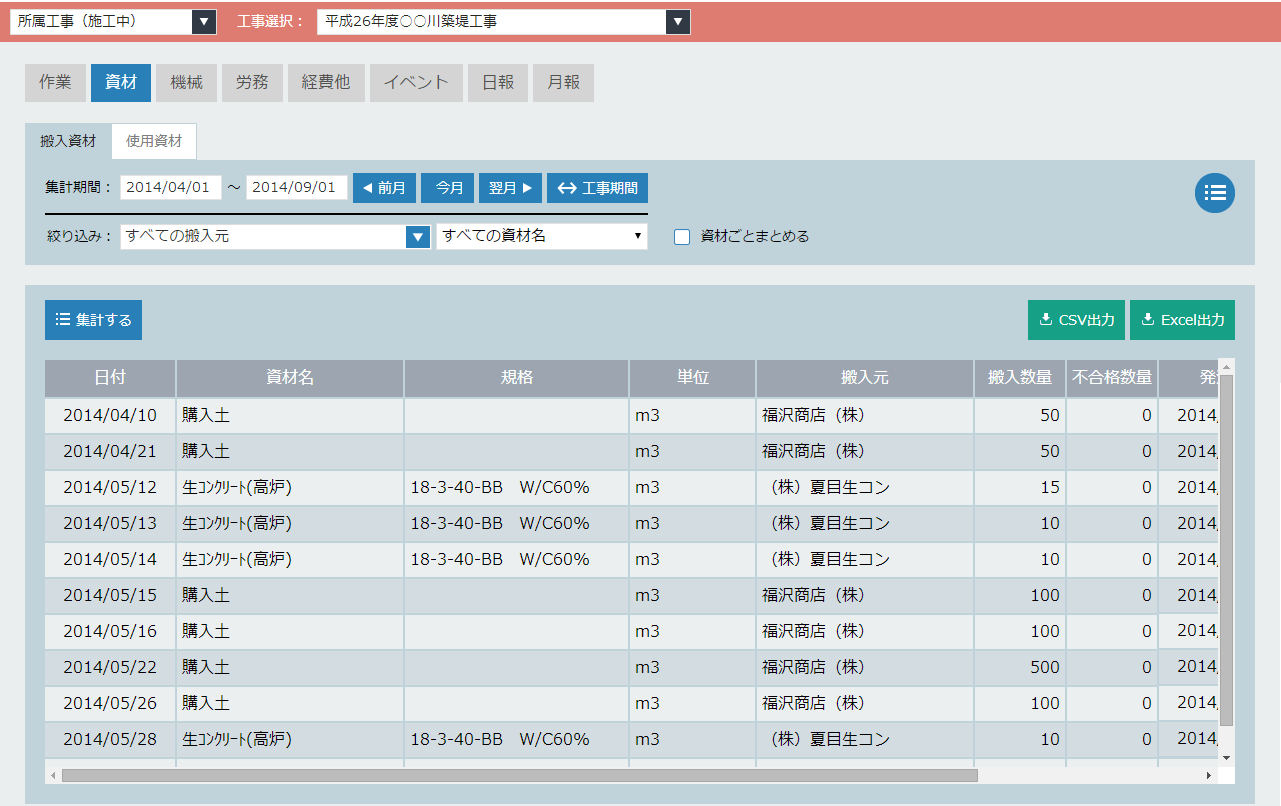Click the table's horizontal scrollbar

pyautogui.click(x=519, y=775)
